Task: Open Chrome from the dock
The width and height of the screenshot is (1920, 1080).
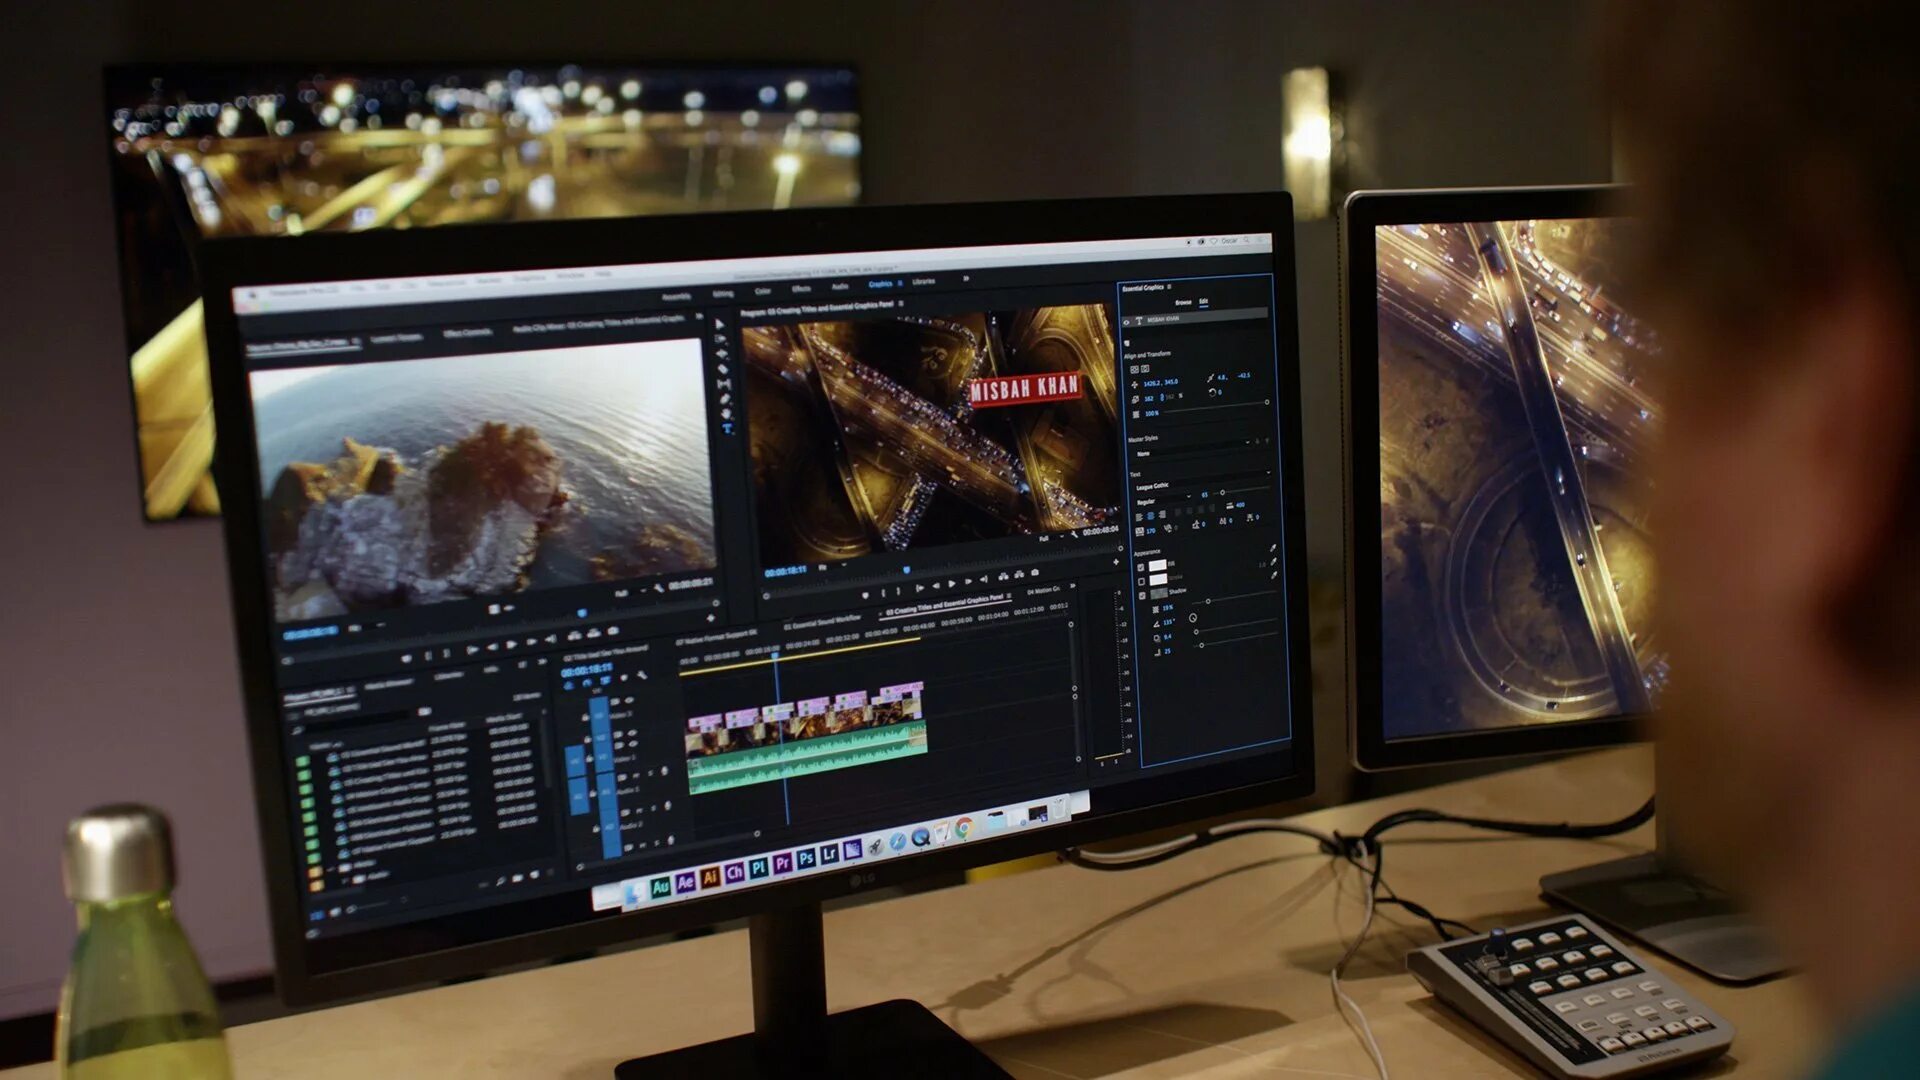Action: point(964,828)
